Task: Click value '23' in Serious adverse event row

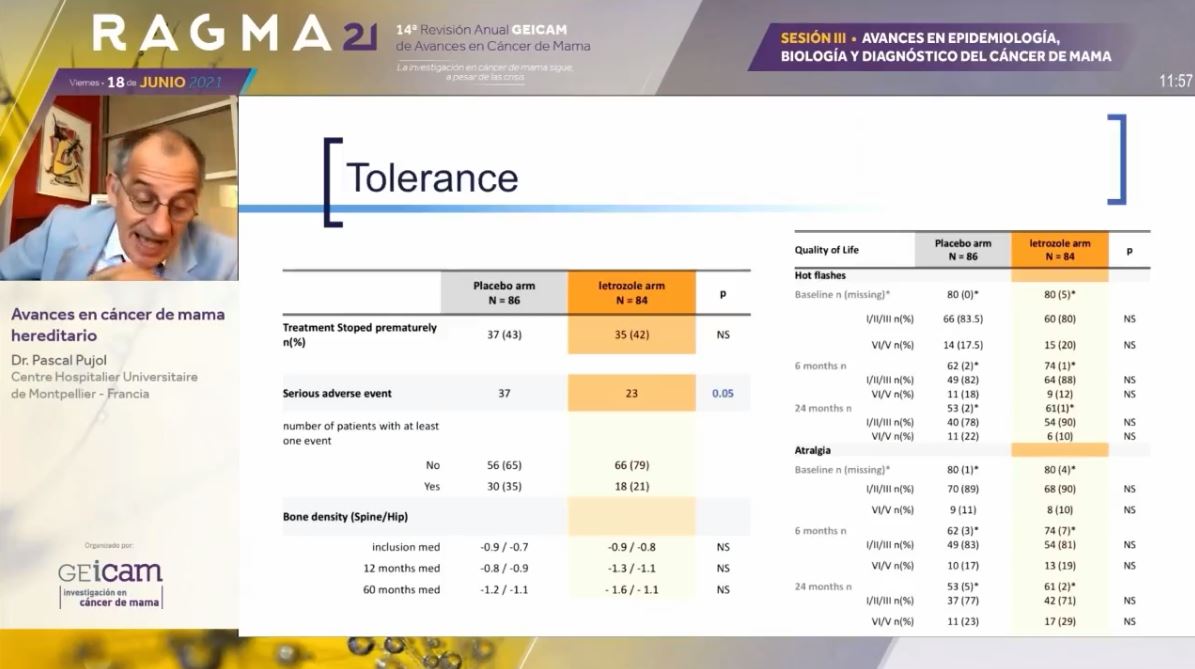Action: [x=631, y=393]
